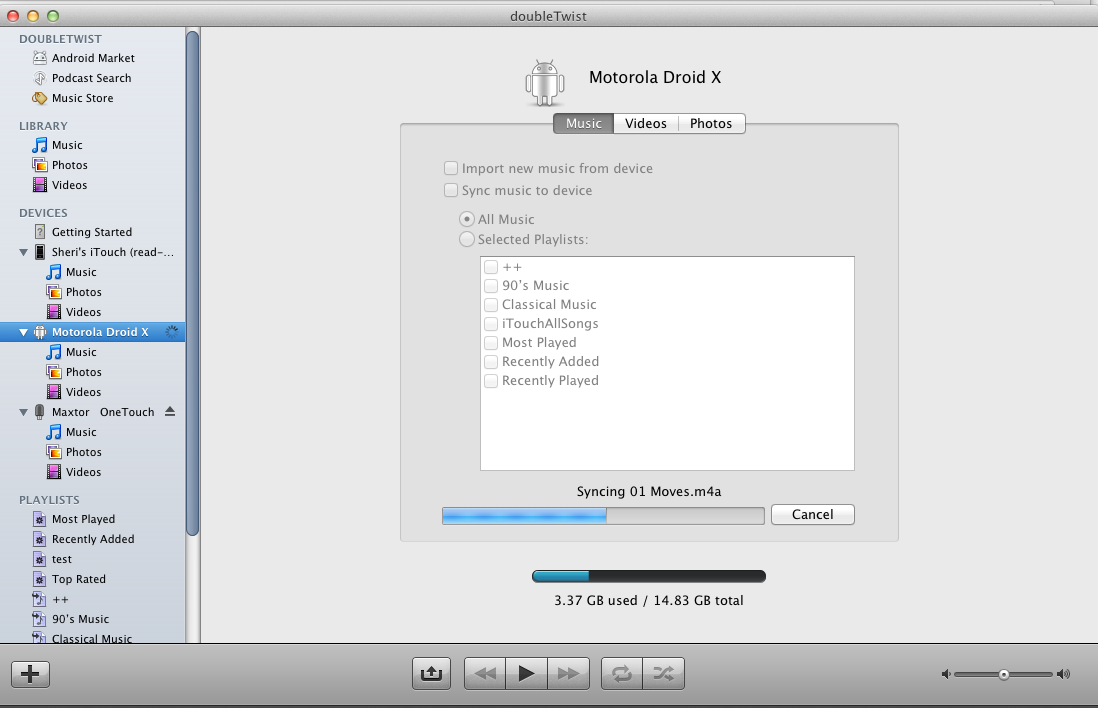
Task: Switch to the Music tab
Action: click(x=583, y=123)
